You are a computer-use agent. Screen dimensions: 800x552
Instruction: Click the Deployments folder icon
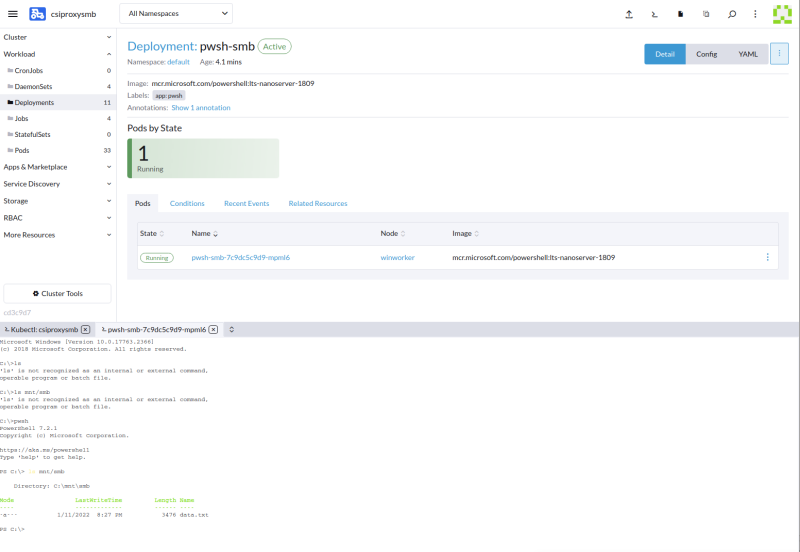tap(10, 102)
